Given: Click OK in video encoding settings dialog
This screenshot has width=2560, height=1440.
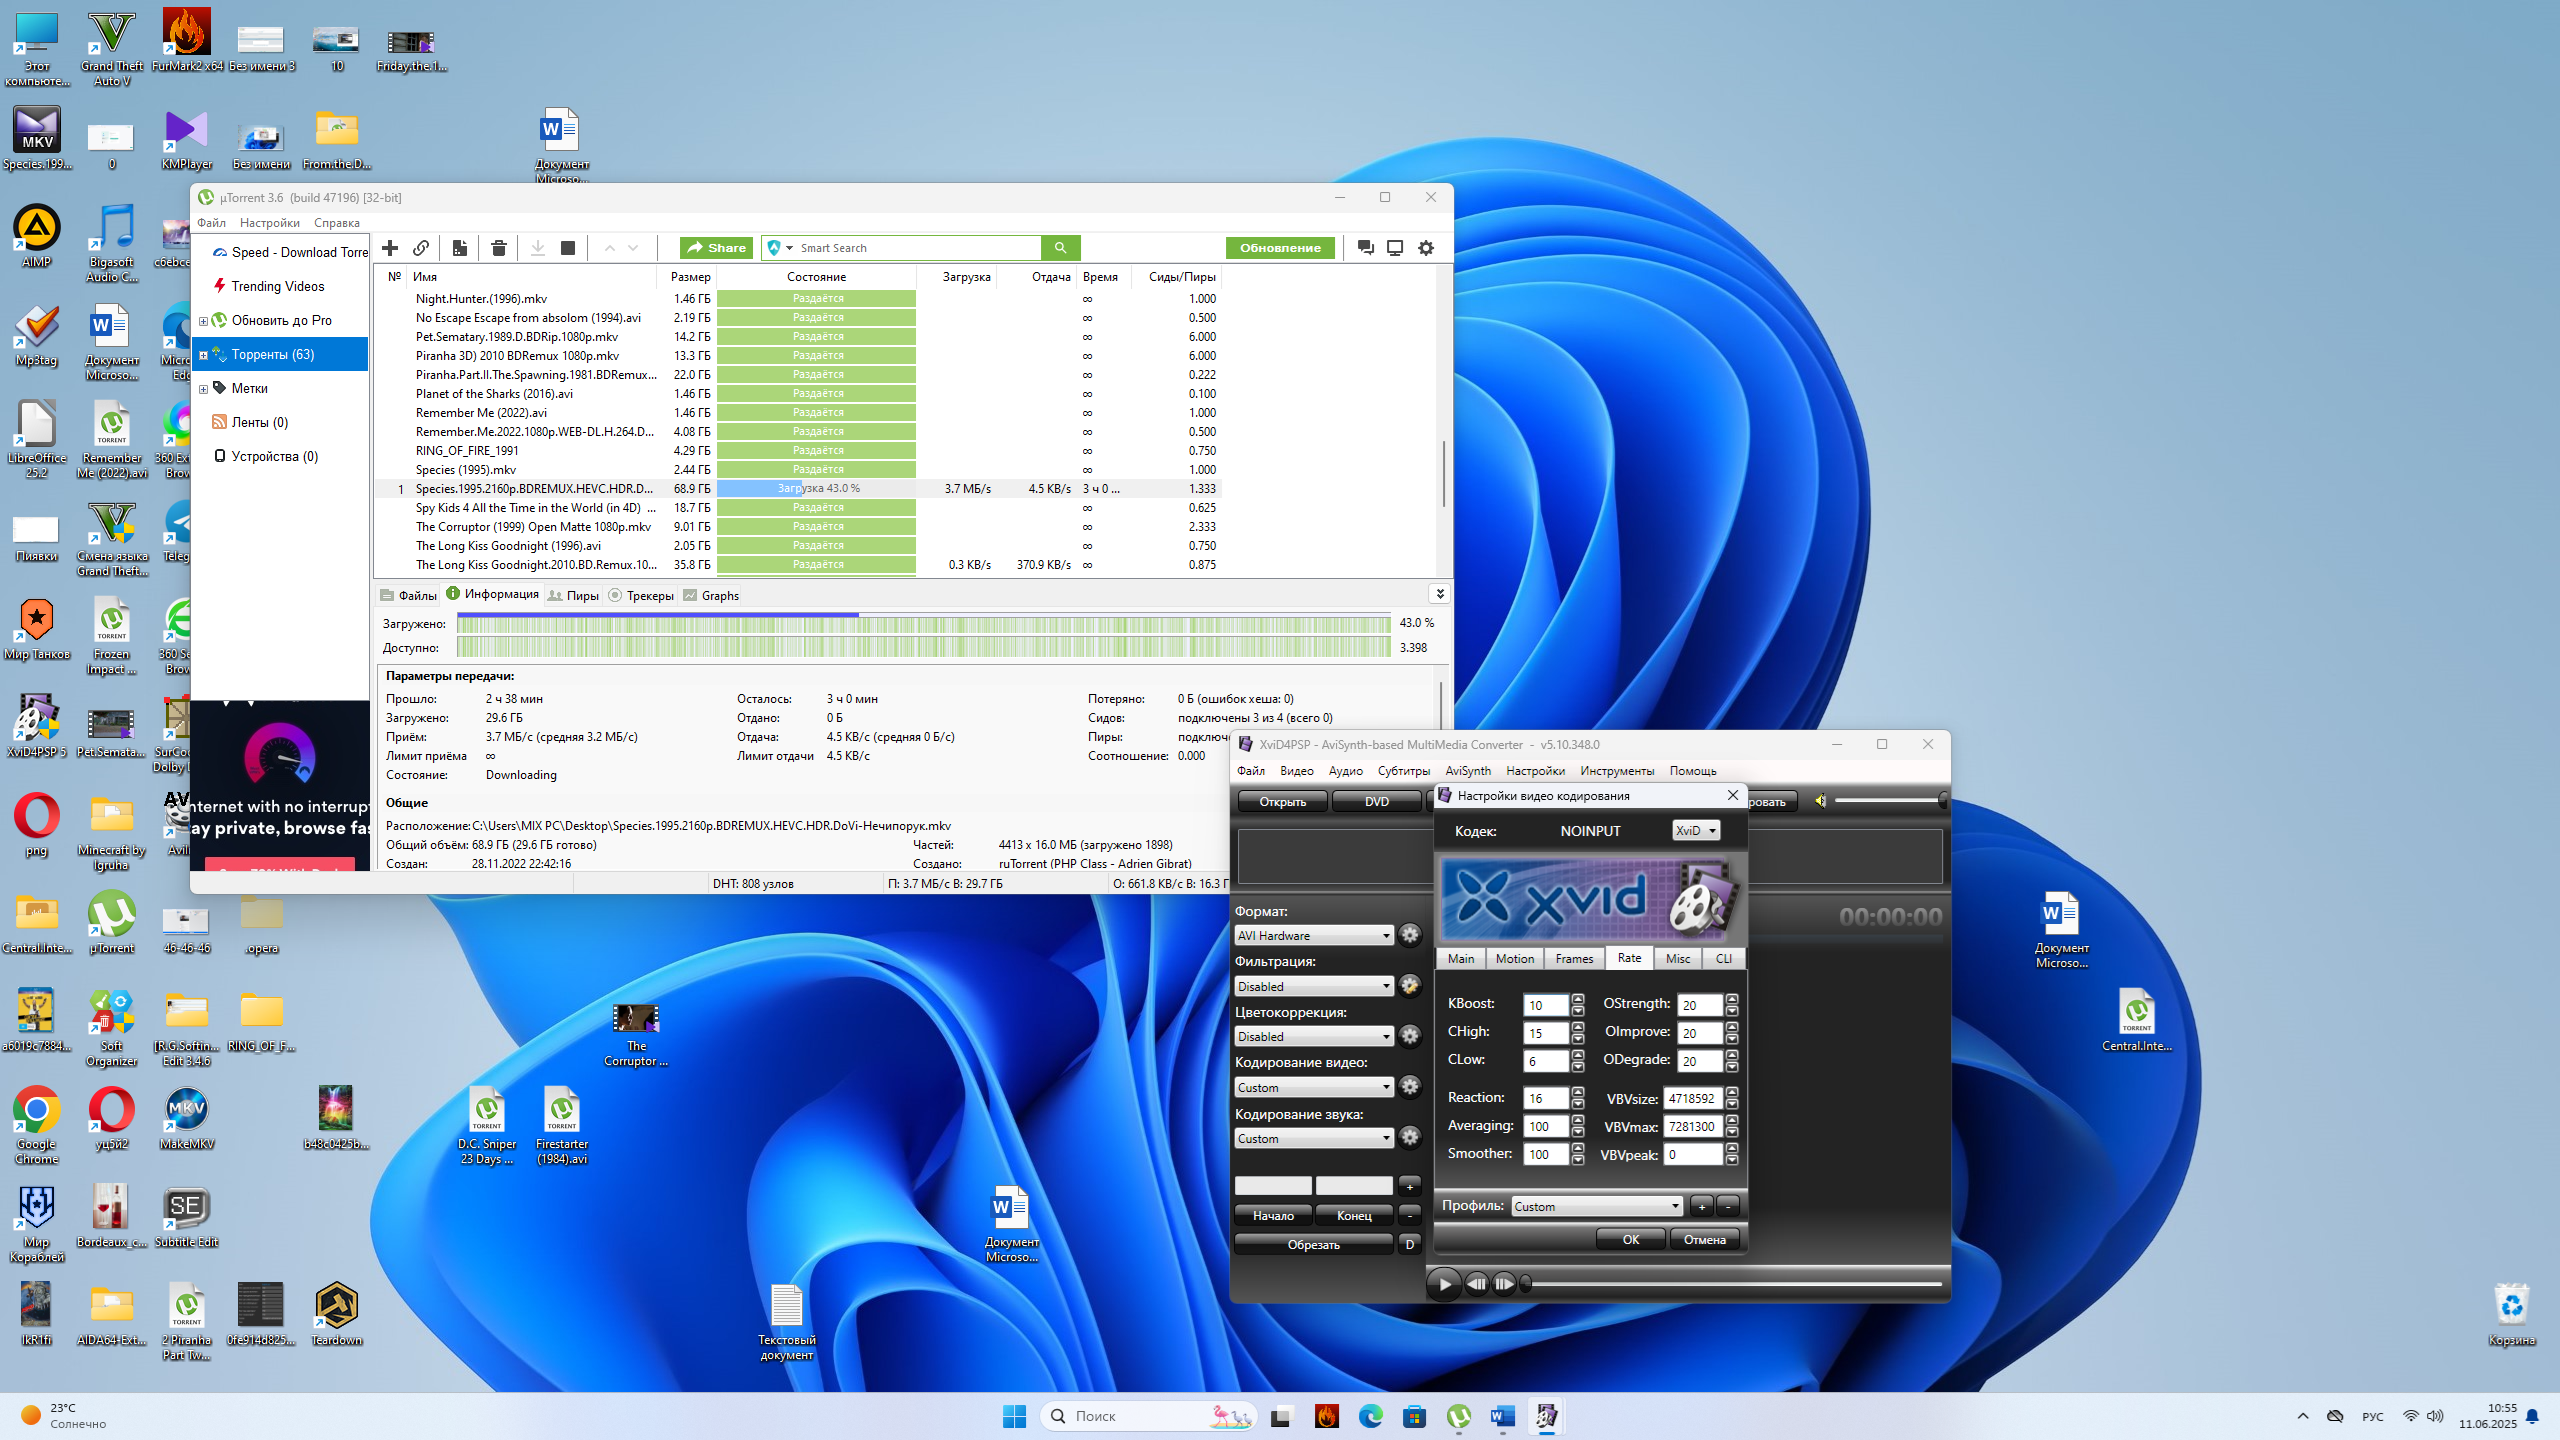Looking at the screenshot, I should (x=1631, y=1239).
